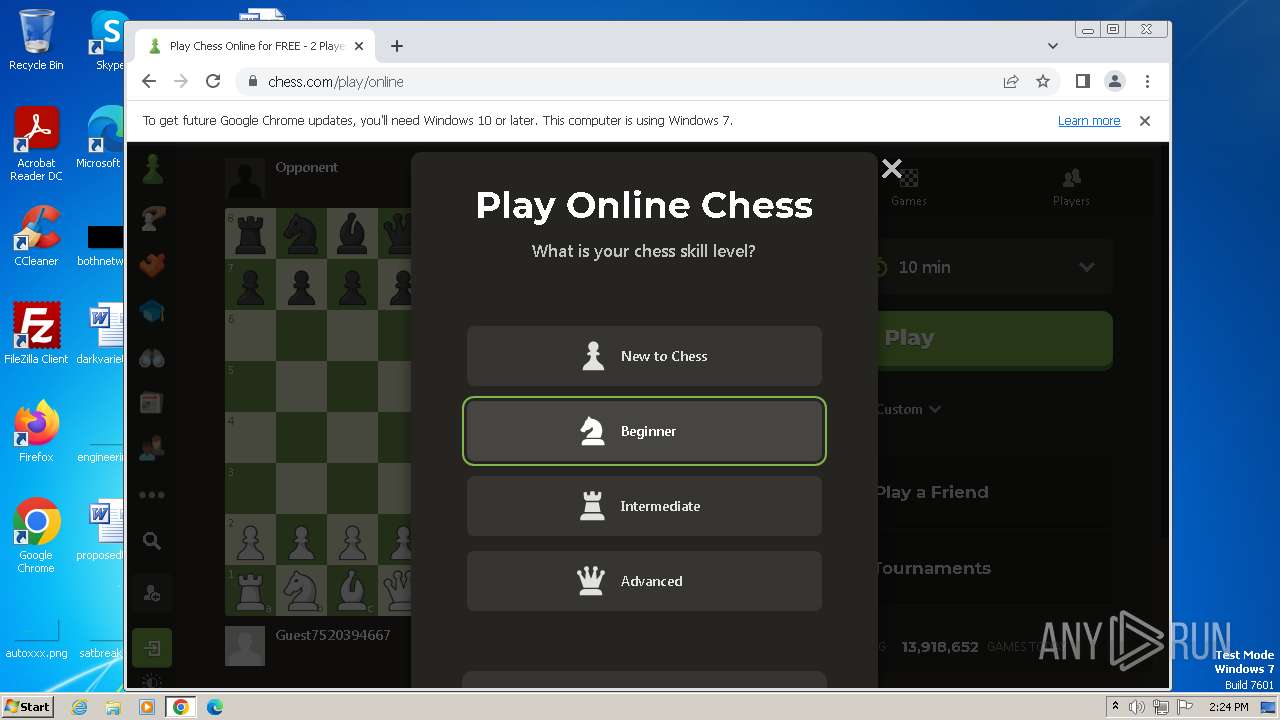Click the black rook on a8

[x=250, y=233]
